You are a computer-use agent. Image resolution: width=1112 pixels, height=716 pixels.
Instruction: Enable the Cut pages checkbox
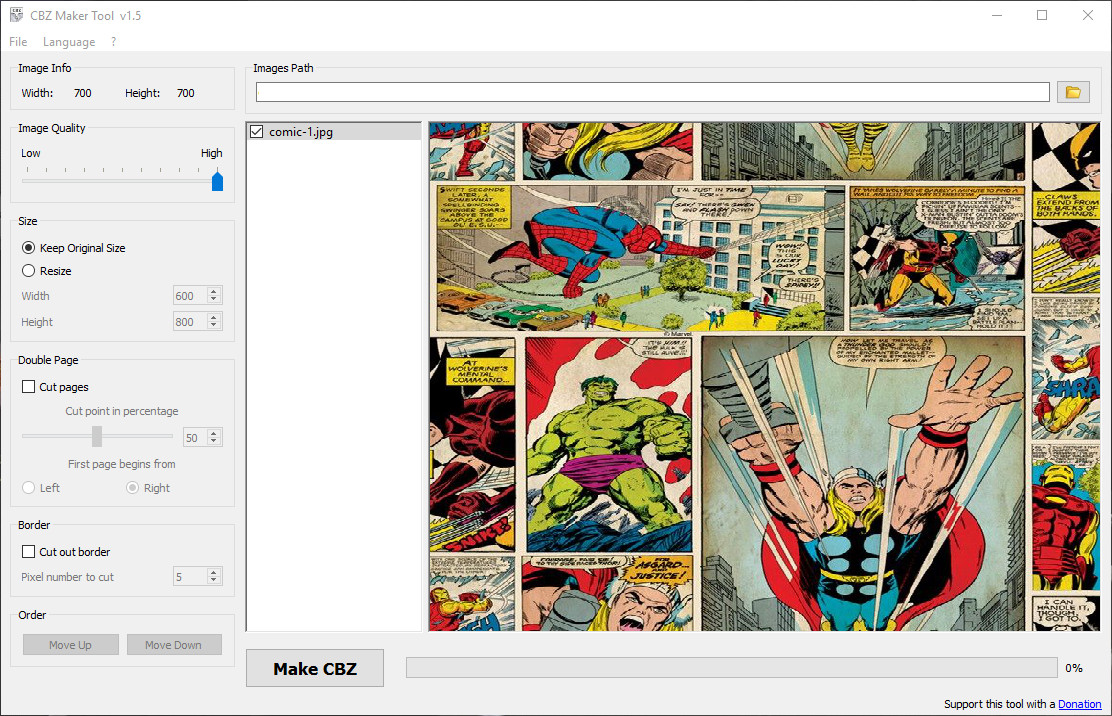(28, 386)
